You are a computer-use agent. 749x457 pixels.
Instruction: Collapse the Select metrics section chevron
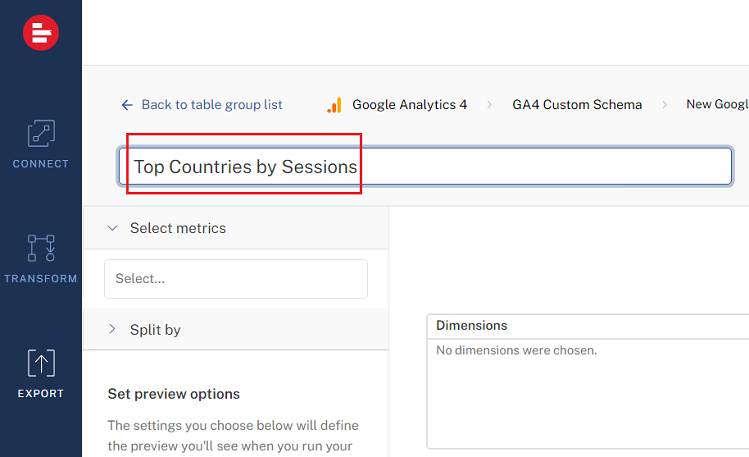click(x=112, y=228)
